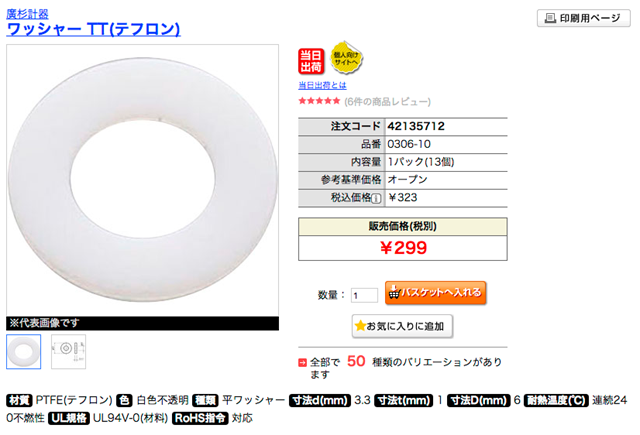Click the large washer product image
The height and width of the screenshot is (435, 640).
142,180
